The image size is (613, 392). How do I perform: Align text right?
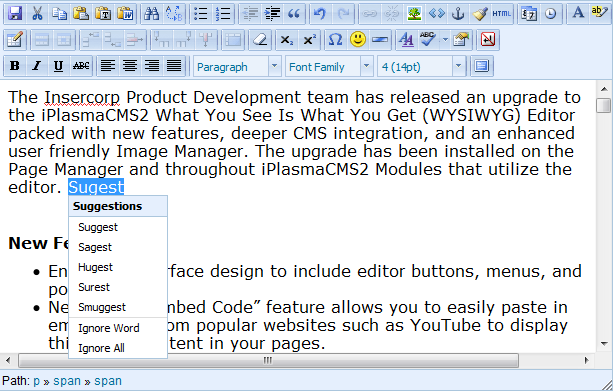152,66
